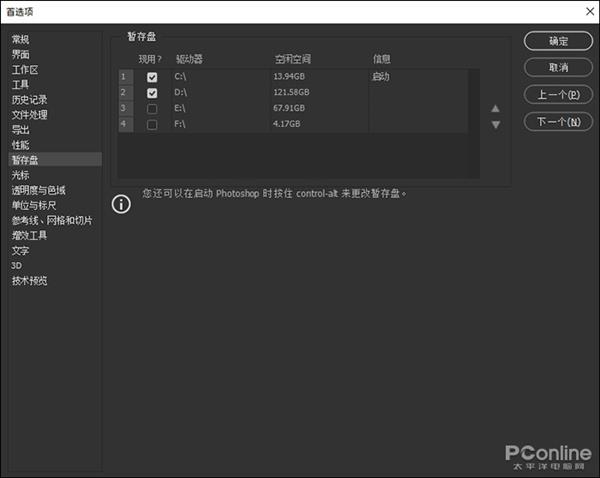
Task: Go to next page with 下一个(N)
Action: pyautogui.click(x=558, y=122)
